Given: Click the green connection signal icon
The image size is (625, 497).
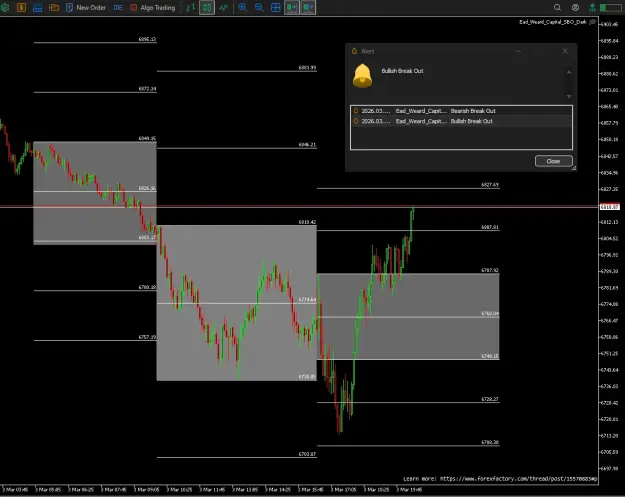Looking at the screenshot, I should point(592,7).
